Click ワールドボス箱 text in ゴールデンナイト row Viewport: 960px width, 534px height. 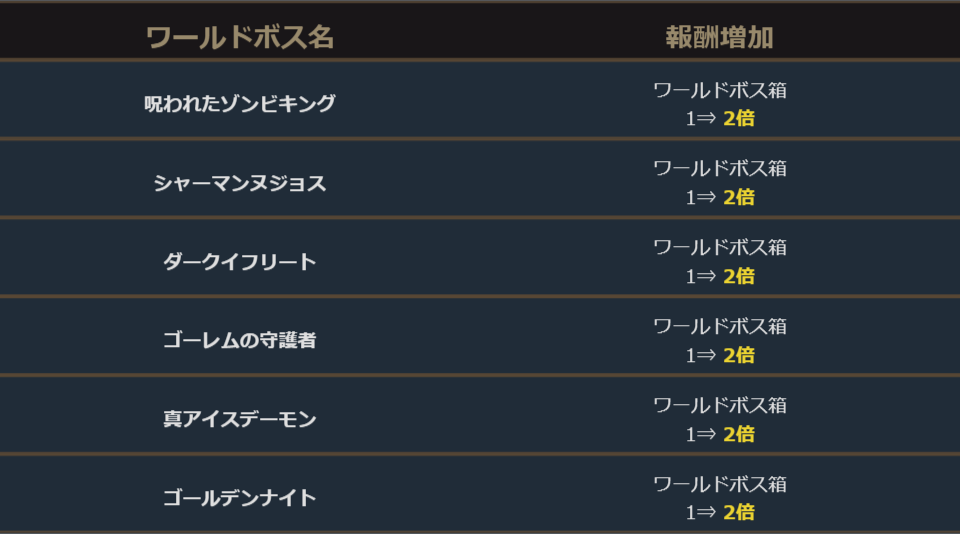[x=720, y=484]
